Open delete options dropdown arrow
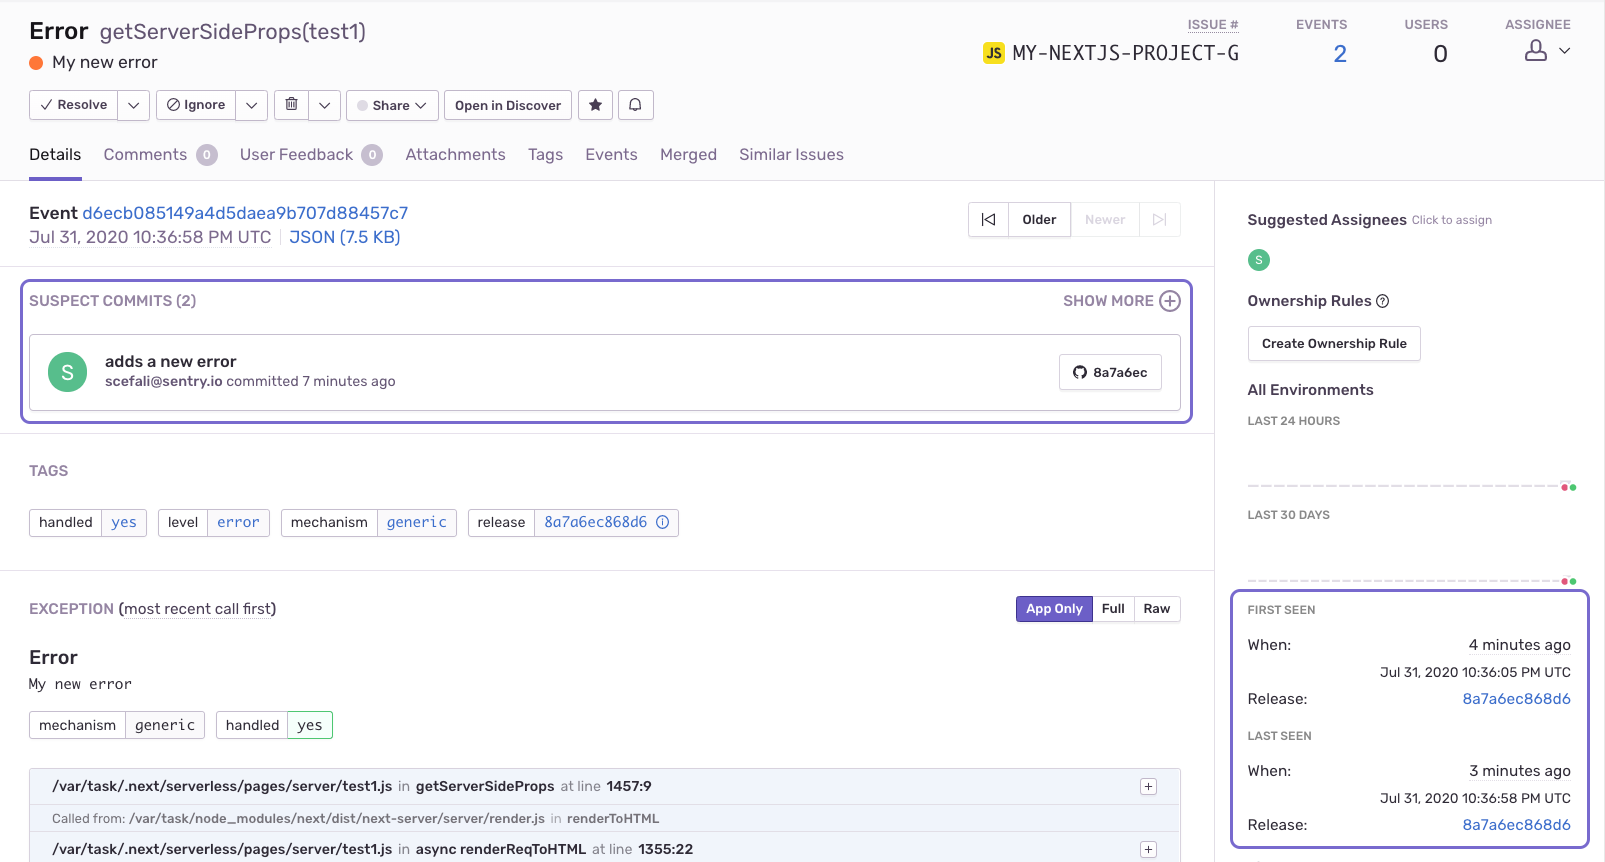Image resolution: width=1605 pixels, height=862 pixels. 325,105
